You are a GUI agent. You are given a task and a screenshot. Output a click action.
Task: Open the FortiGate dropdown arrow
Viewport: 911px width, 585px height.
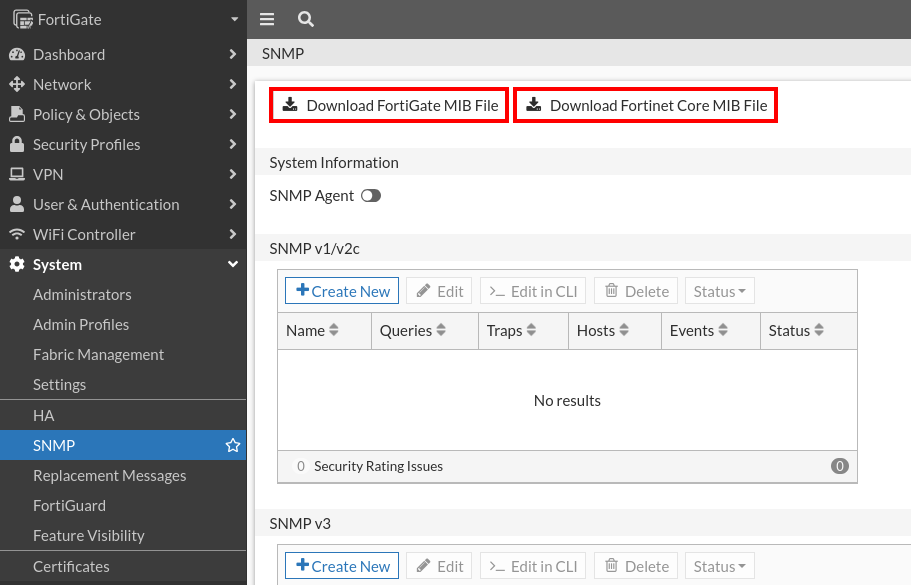(x=234, y=19)
